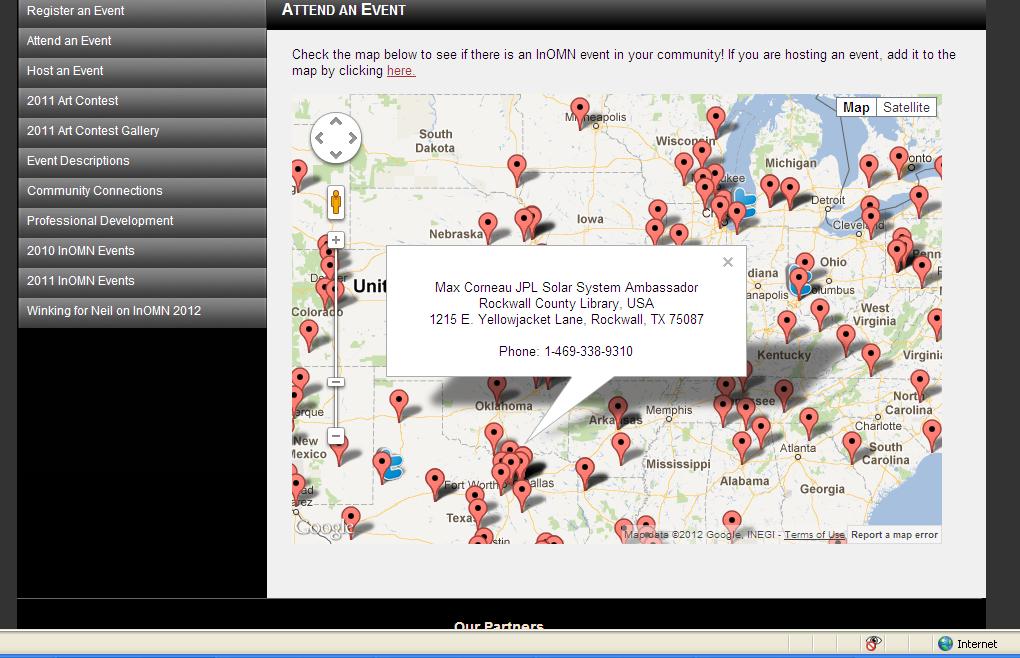Image resolution: width=1020 pixels, height=658 pixels.
Task: Close the Rockwall County Library info popup
Action: 728,262
